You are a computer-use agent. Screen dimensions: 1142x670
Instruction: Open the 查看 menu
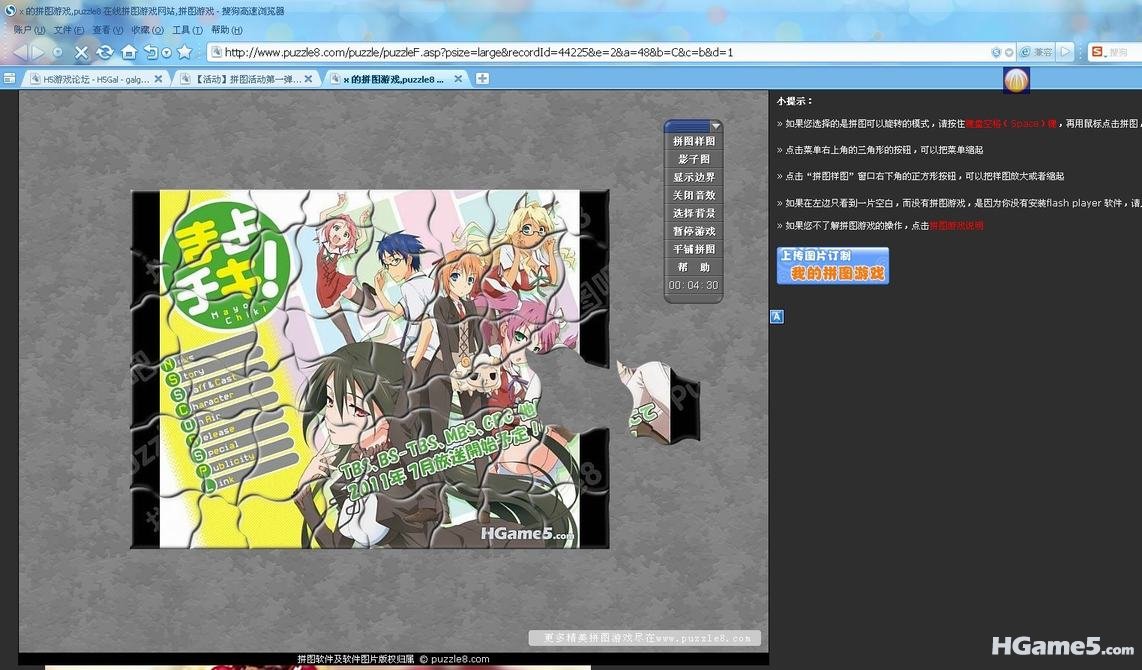pos(108,30)
